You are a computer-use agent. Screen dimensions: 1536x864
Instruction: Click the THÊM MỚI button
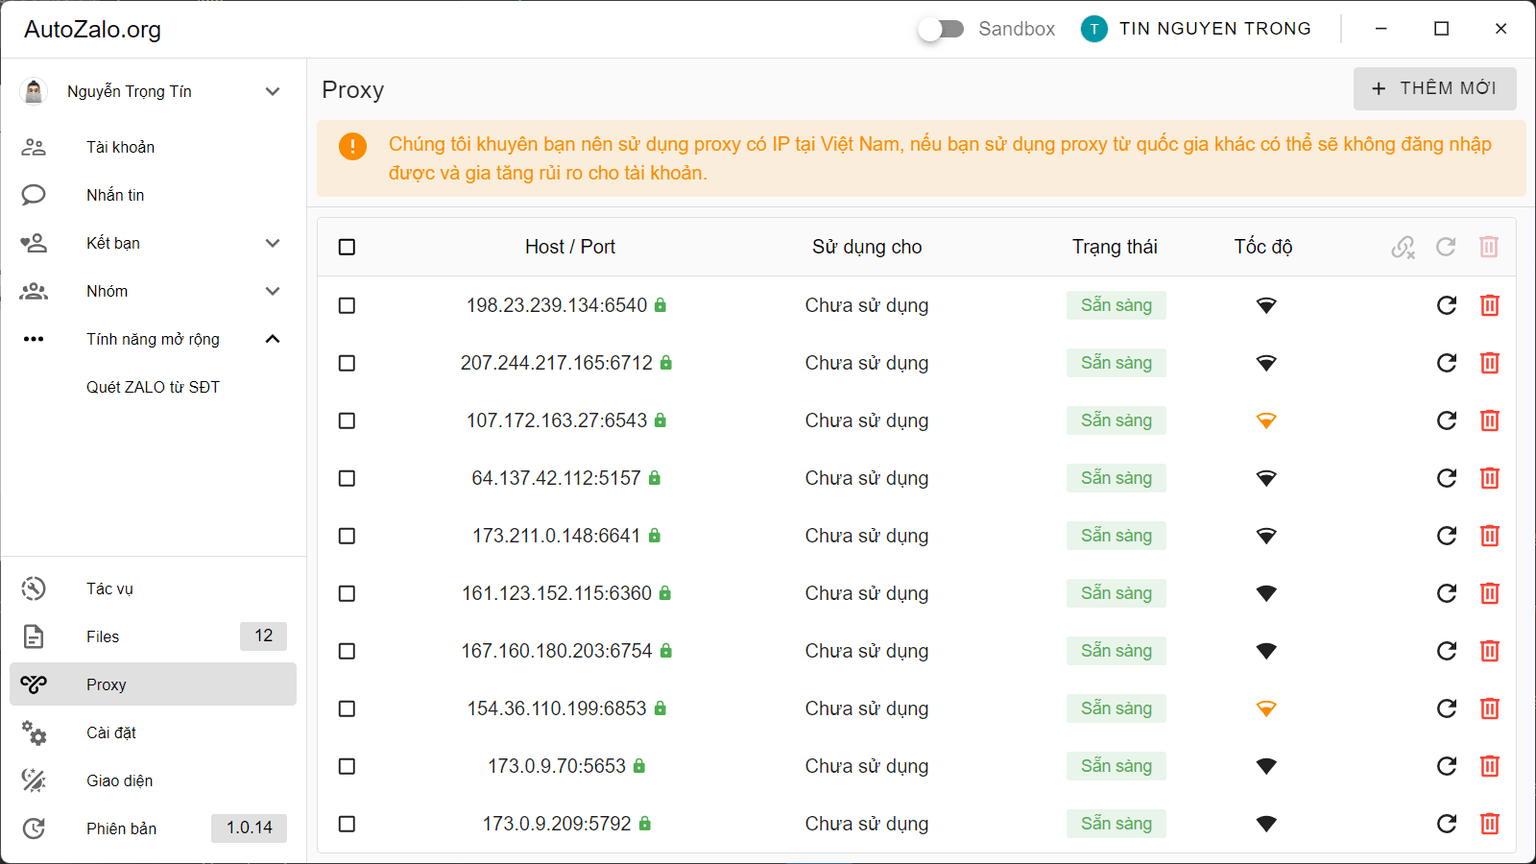(1435, 89)
